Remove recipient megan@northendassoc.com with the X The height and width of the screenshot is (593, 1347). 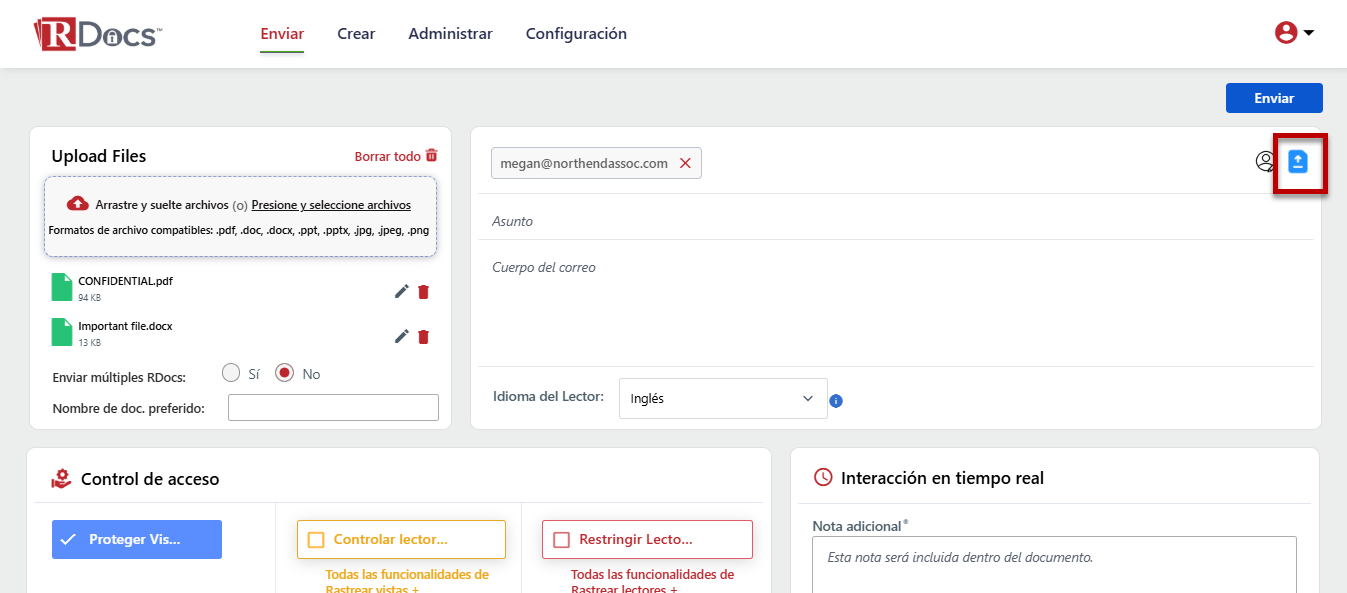pos(685,163)
